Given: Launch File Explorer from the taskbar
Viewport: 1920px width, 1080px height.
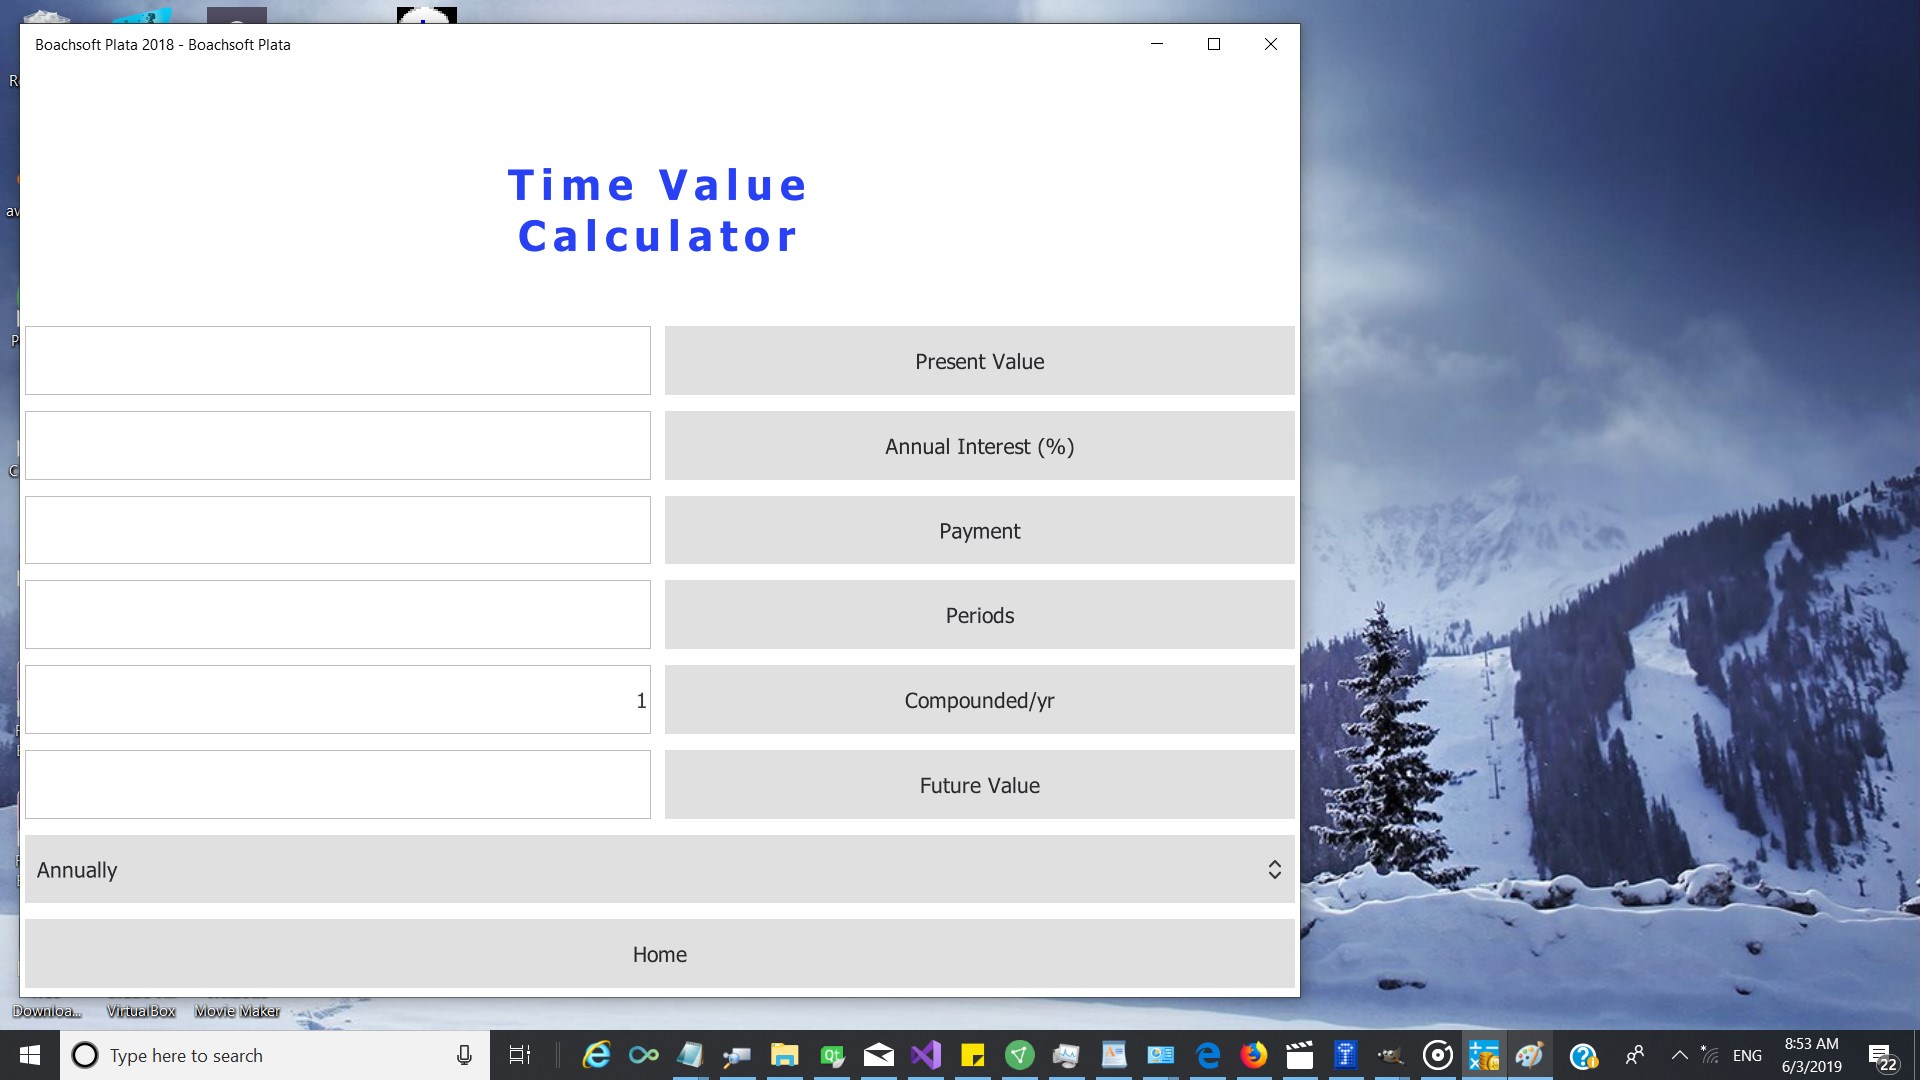Looking at the screenshot, I should click(784, 1055).
